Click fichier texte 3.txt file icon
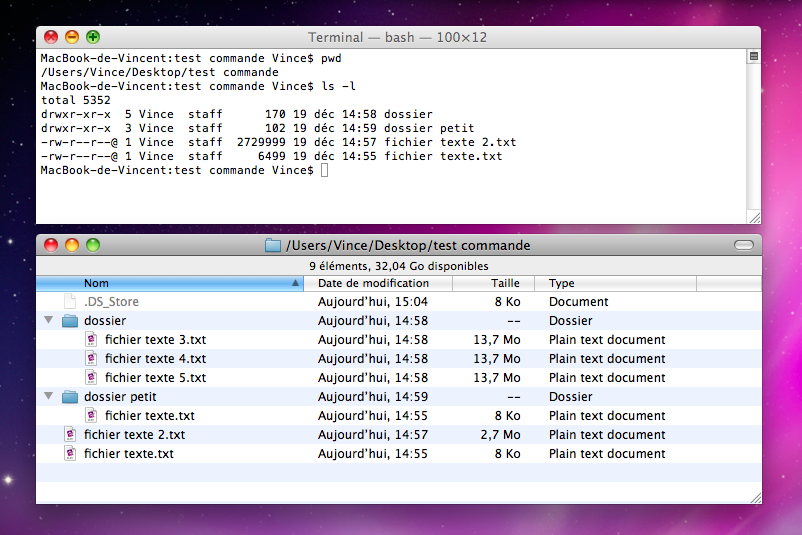The height and width of the screenshot is (535, 802). tap(91, 340)
